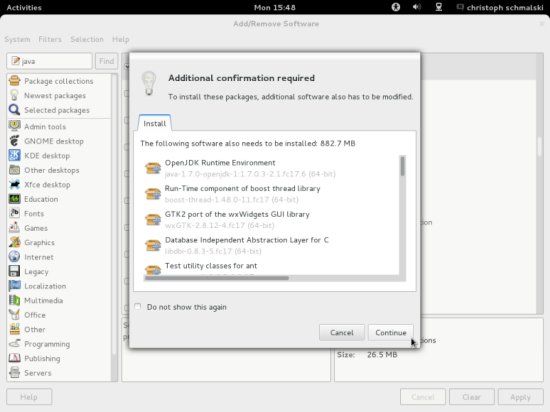Click the wxGTK-2.8.12 package version text
The width and height of the screenshot is (550, 412).
pyautogui.click(x=220, y=225)
